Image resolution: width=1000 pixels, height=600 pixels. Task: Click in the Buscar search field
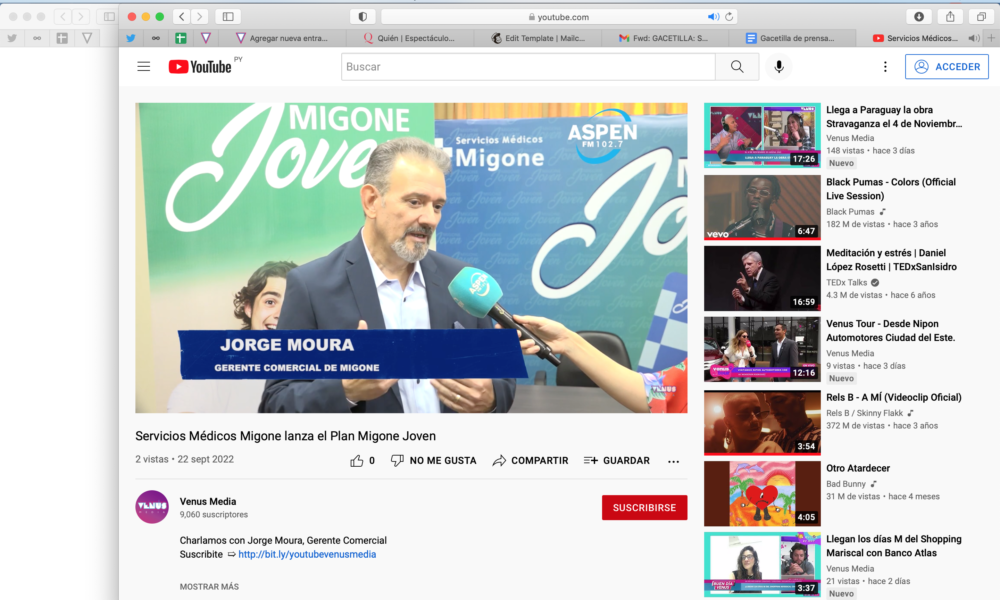(x=528, y=67)
